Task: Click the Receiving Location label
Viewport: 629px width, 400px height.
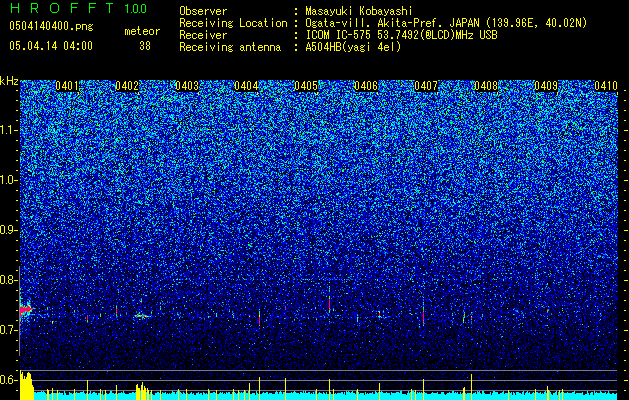Action: 233,23
